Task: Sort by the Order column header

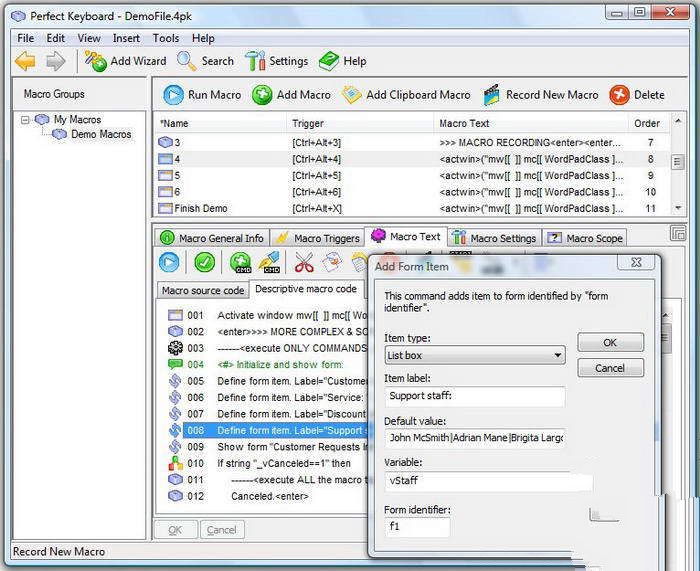Action: pyautogui.click(x=647, y=123)
